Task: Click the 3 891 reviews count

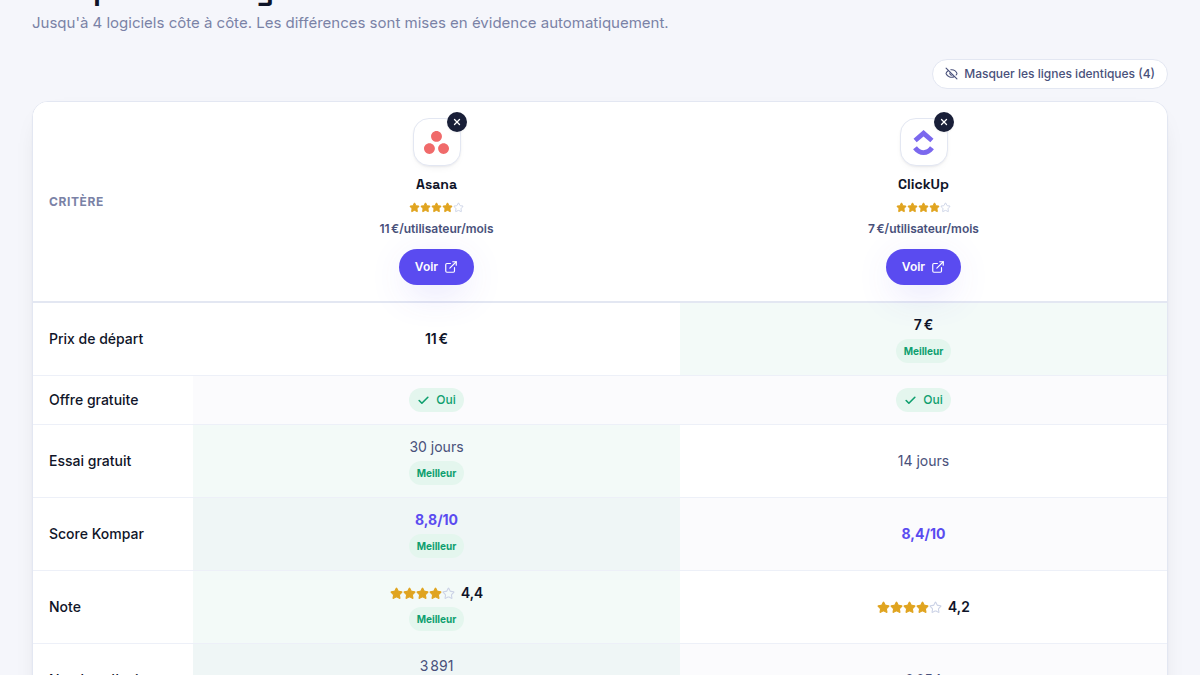Action: pyautogui.click(x=436, y=665)
